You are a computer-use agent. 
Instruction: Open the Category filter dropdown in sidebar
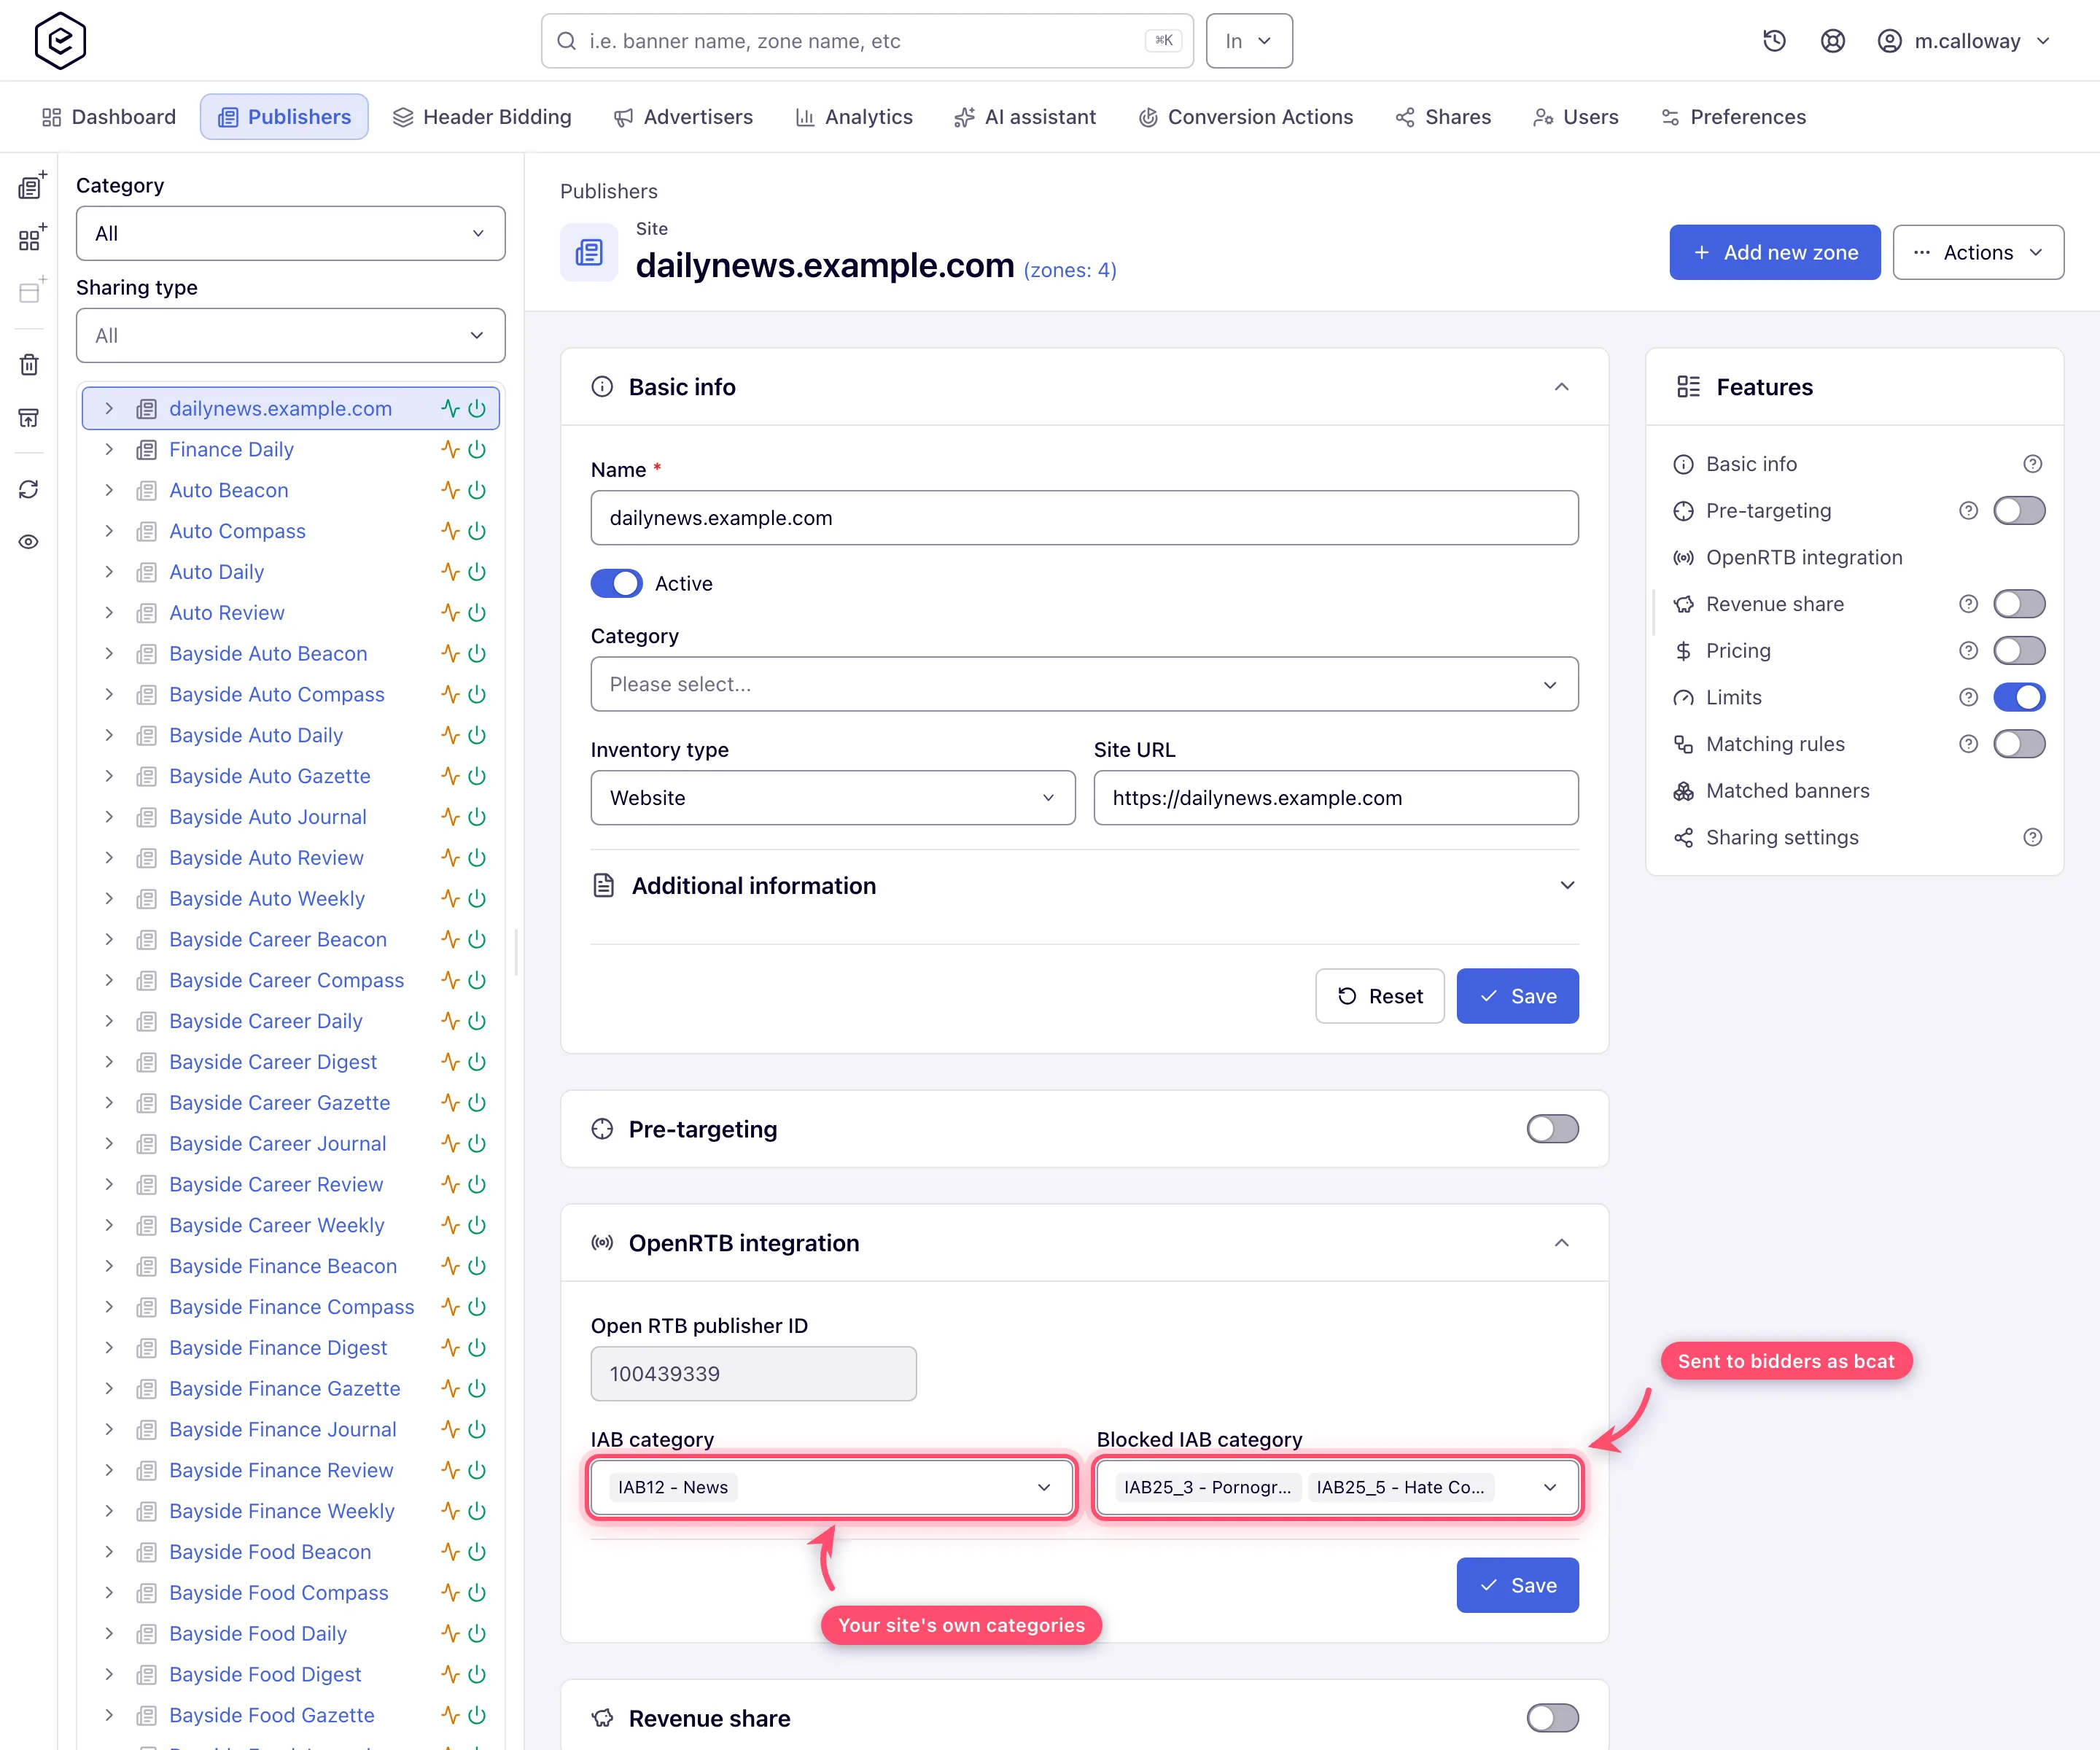pos(290,234)
